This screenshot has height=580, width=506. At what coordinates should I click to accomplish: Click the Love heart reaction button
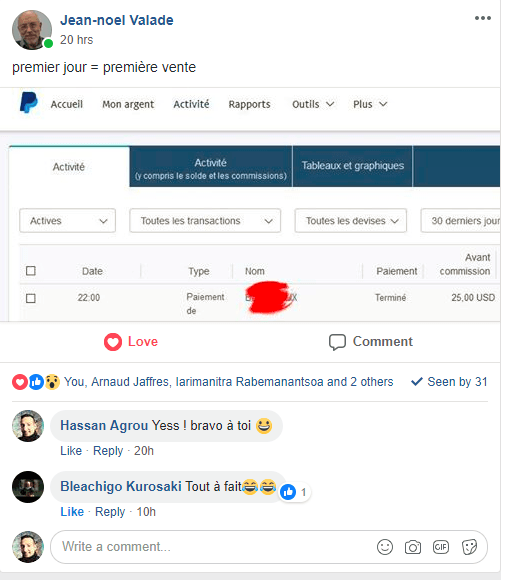point(131,341)
